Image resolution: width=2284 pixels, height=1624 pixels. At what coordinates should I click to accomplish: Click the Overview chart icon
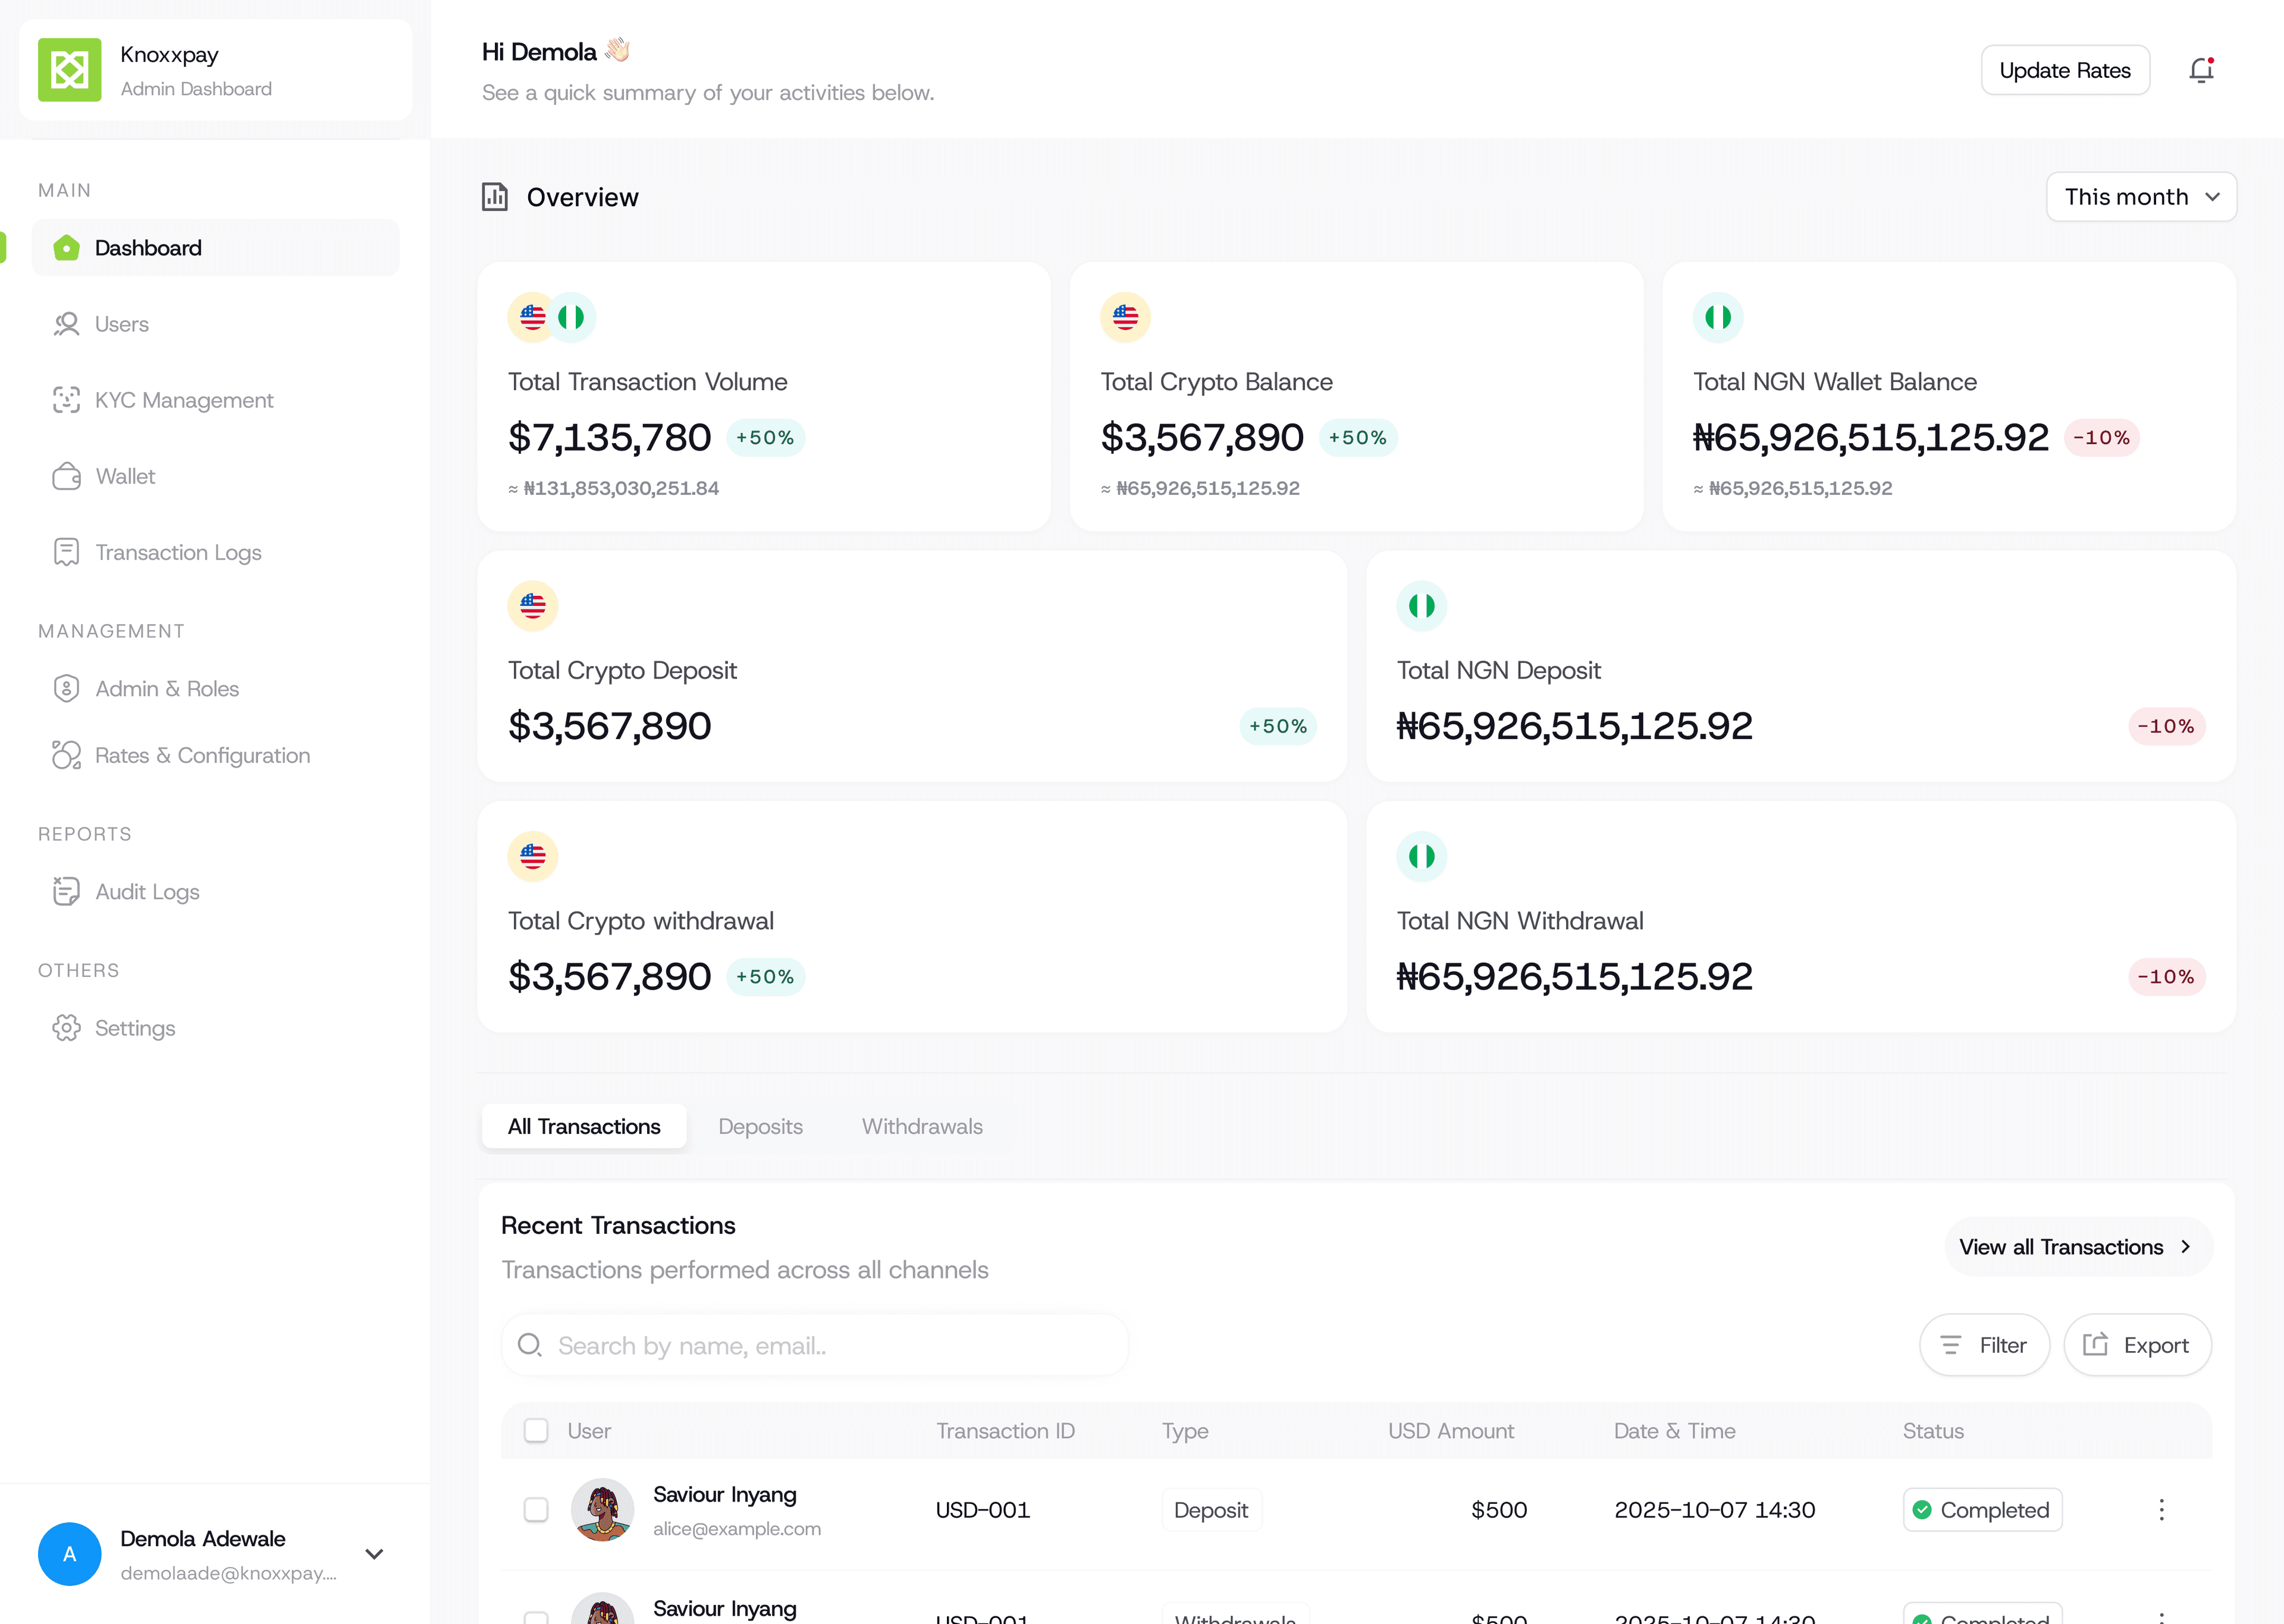coord(495,197)
